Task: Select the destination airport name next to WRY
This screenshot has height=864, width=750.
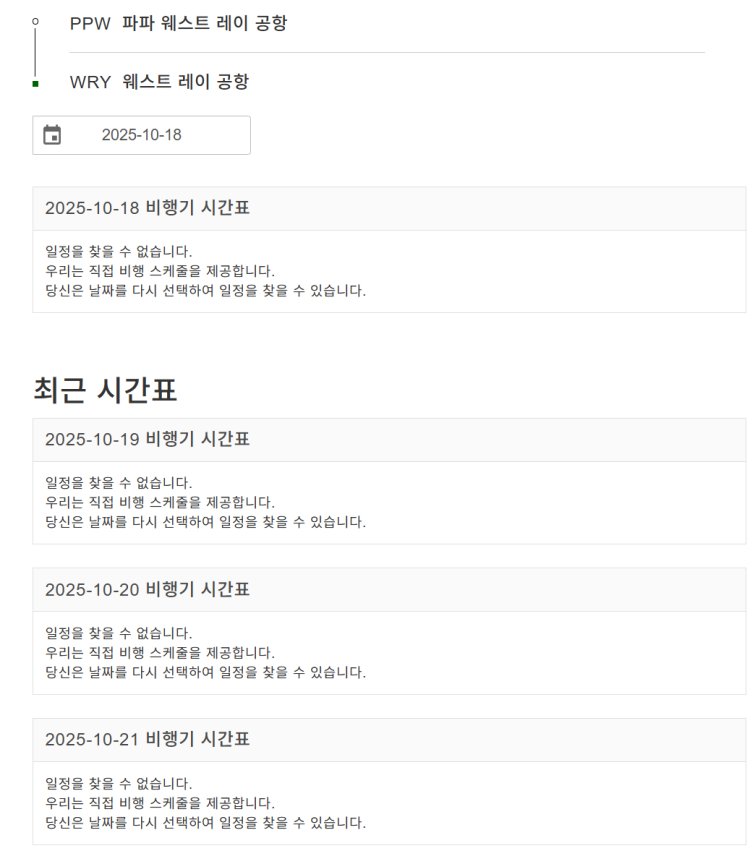Action: pos(185,82)
